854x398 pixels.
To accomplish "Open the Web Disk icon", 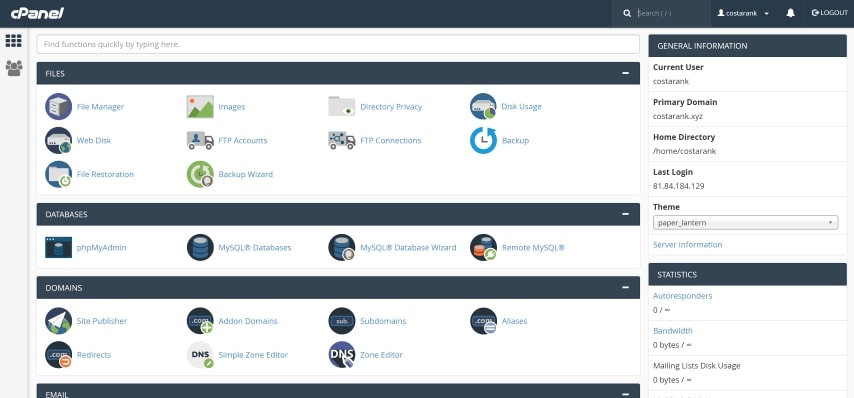I will (x=58, y=140).
